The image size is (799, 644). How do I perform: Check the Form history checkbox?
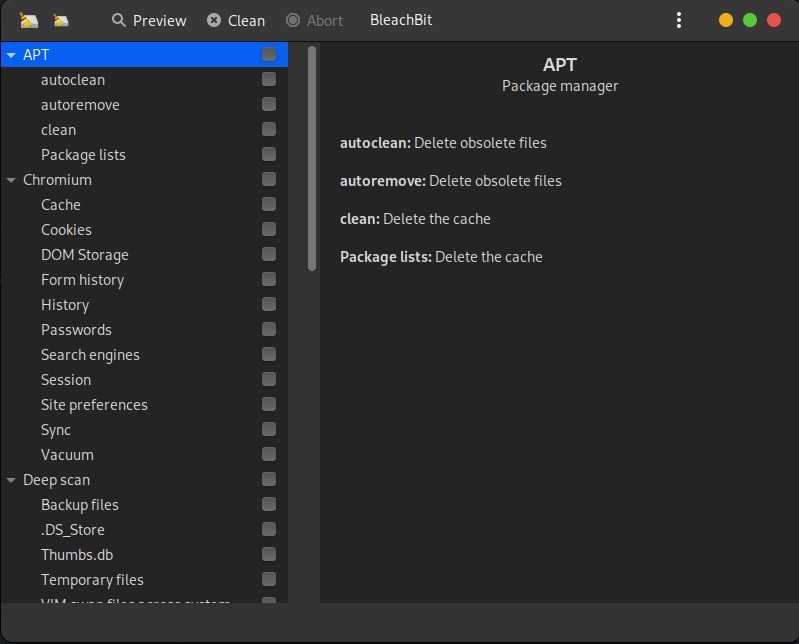coord(269,279)
